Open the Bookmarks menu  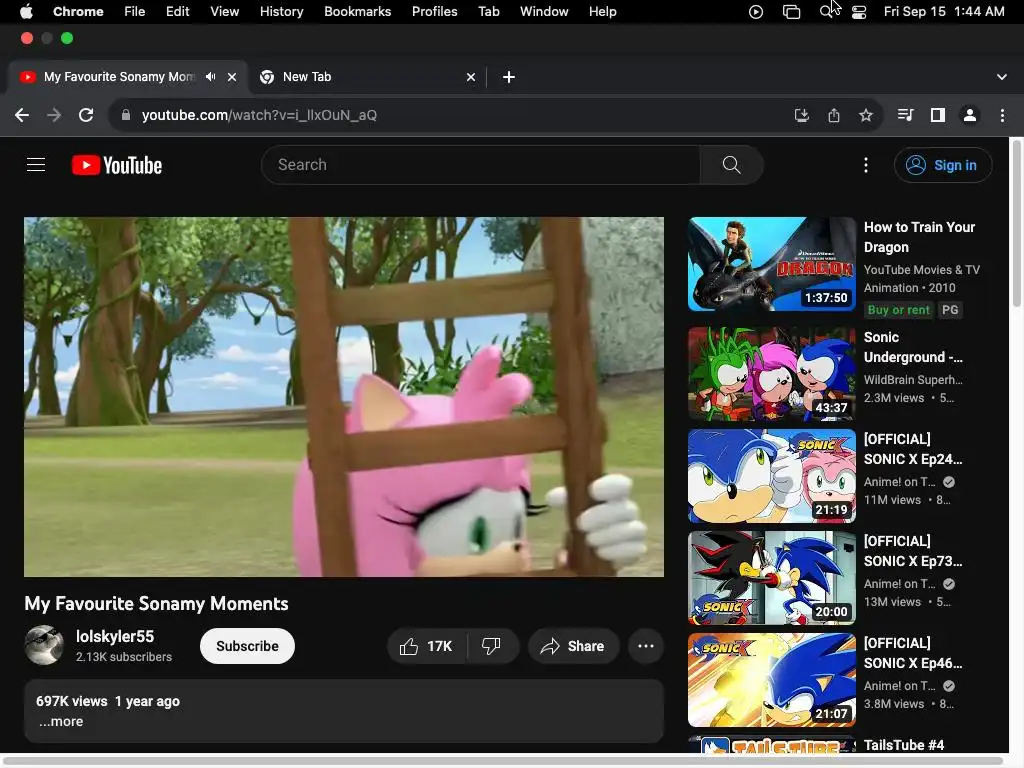pyautogui.click(x=357, y=12)
